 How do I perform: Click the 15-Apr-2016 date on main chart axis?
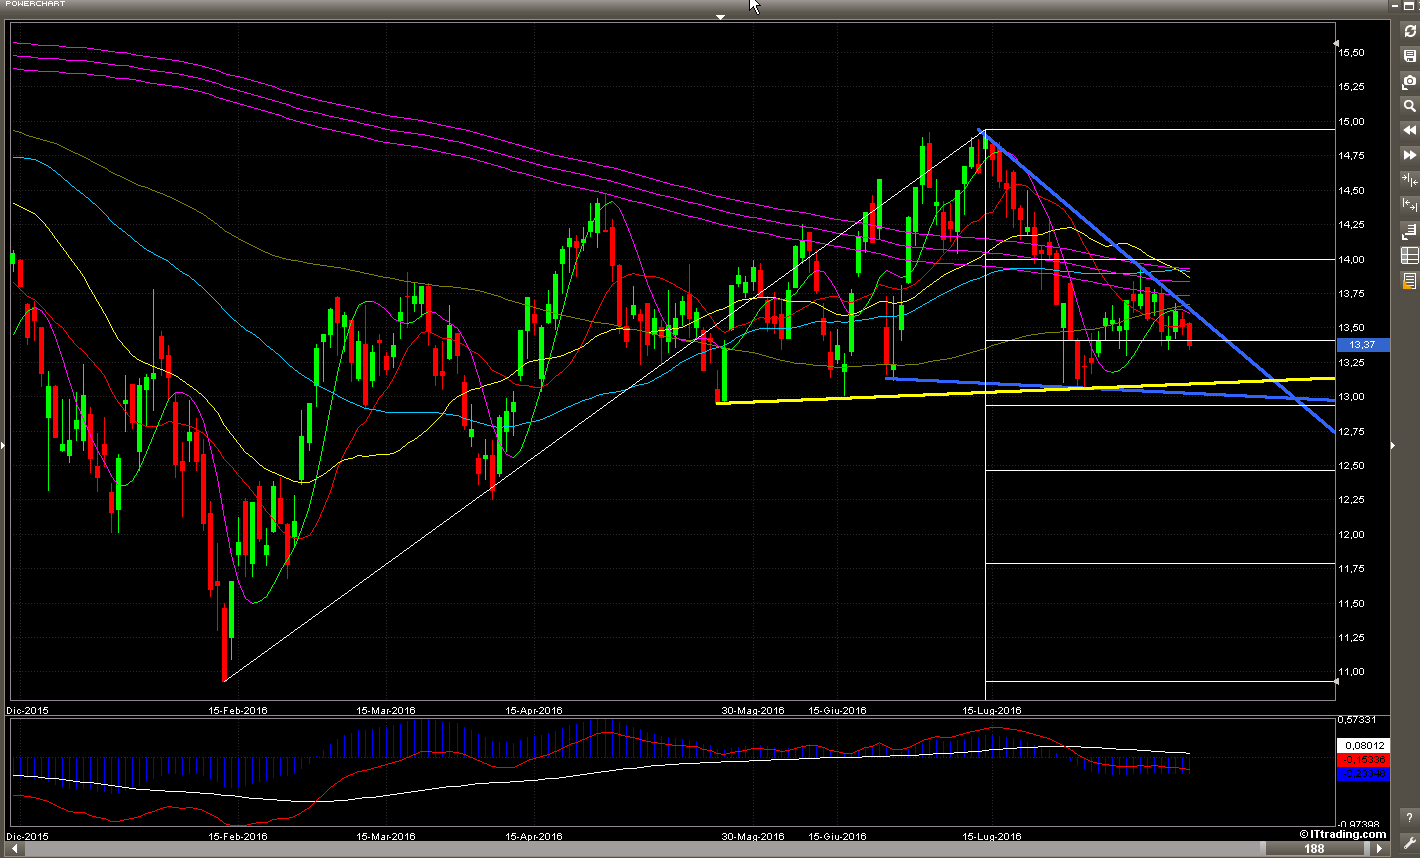[x=534, y=710]
